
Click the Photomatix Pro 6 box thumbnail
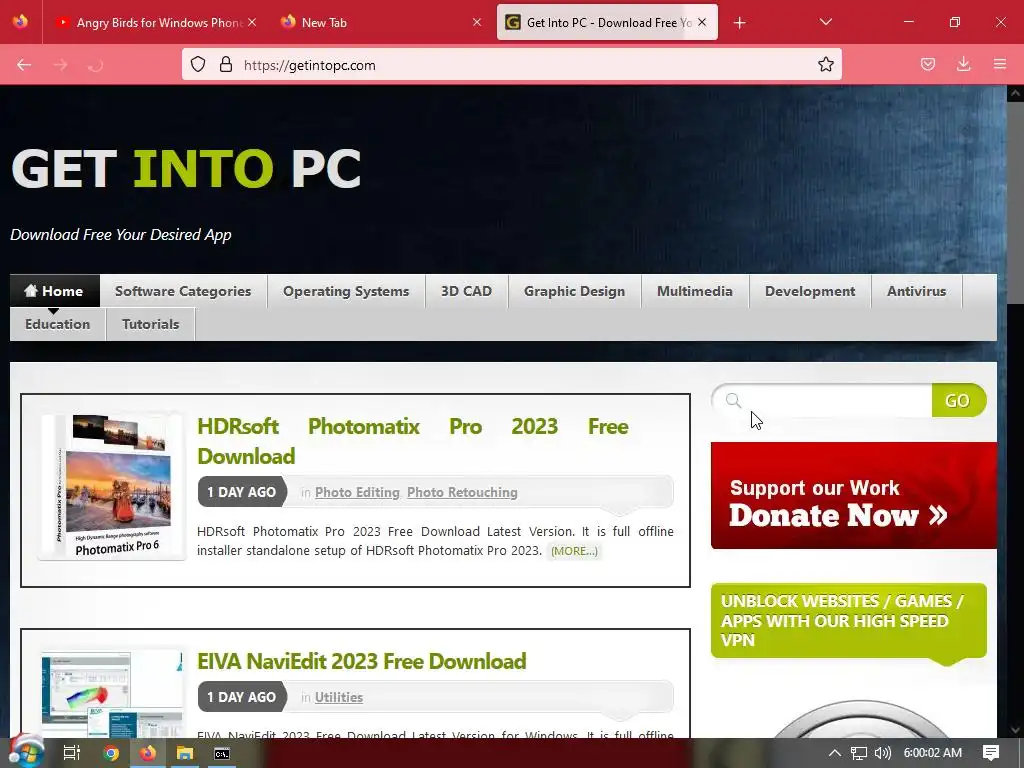pyautogui.click(x=112, y=487)
